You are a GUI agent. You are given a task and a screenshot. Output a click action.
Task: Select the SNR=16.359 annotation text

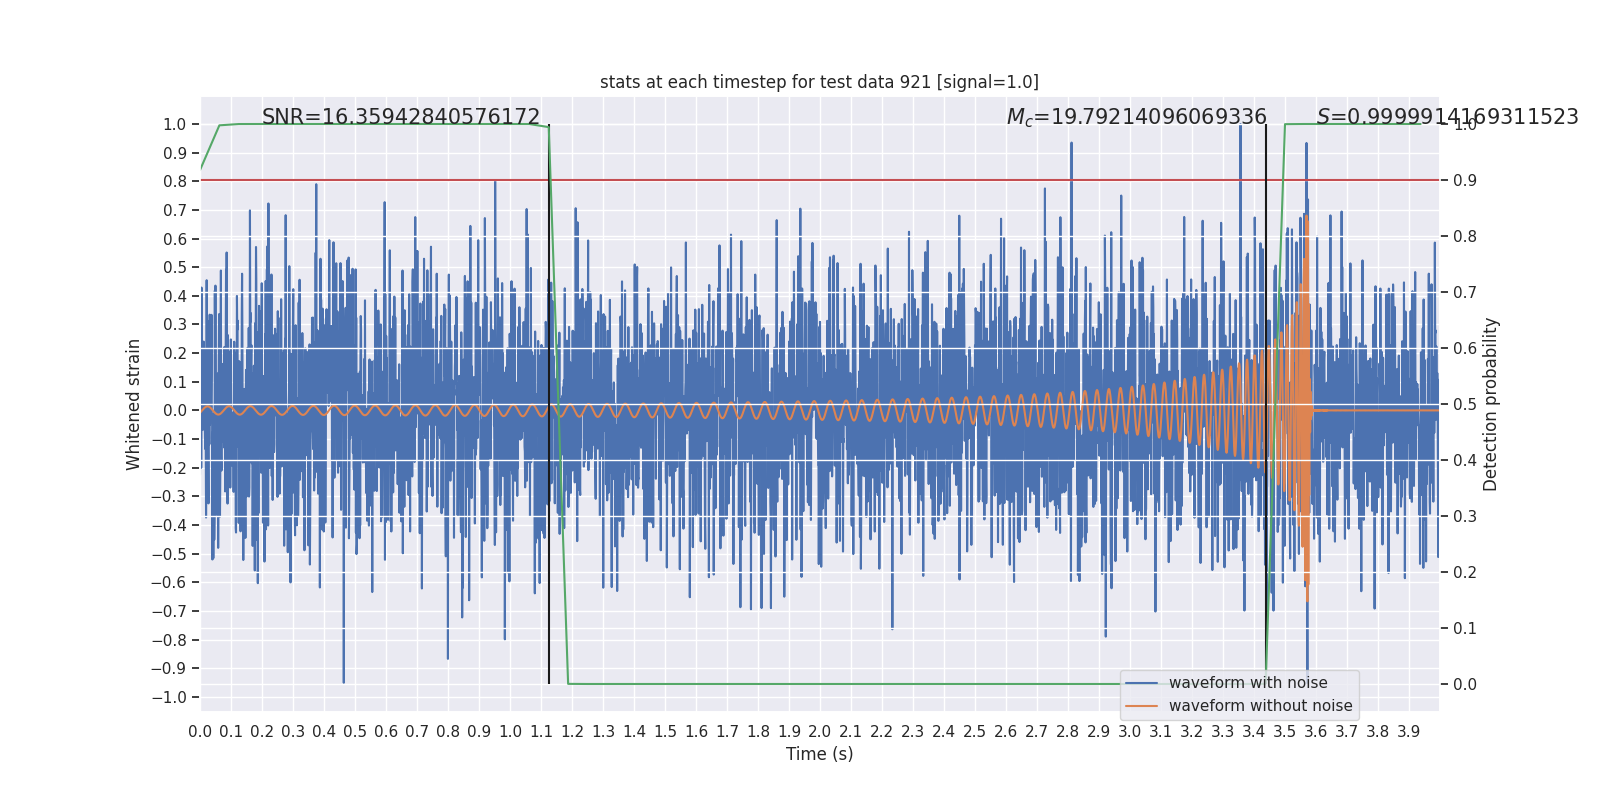[x=400, y=117]
